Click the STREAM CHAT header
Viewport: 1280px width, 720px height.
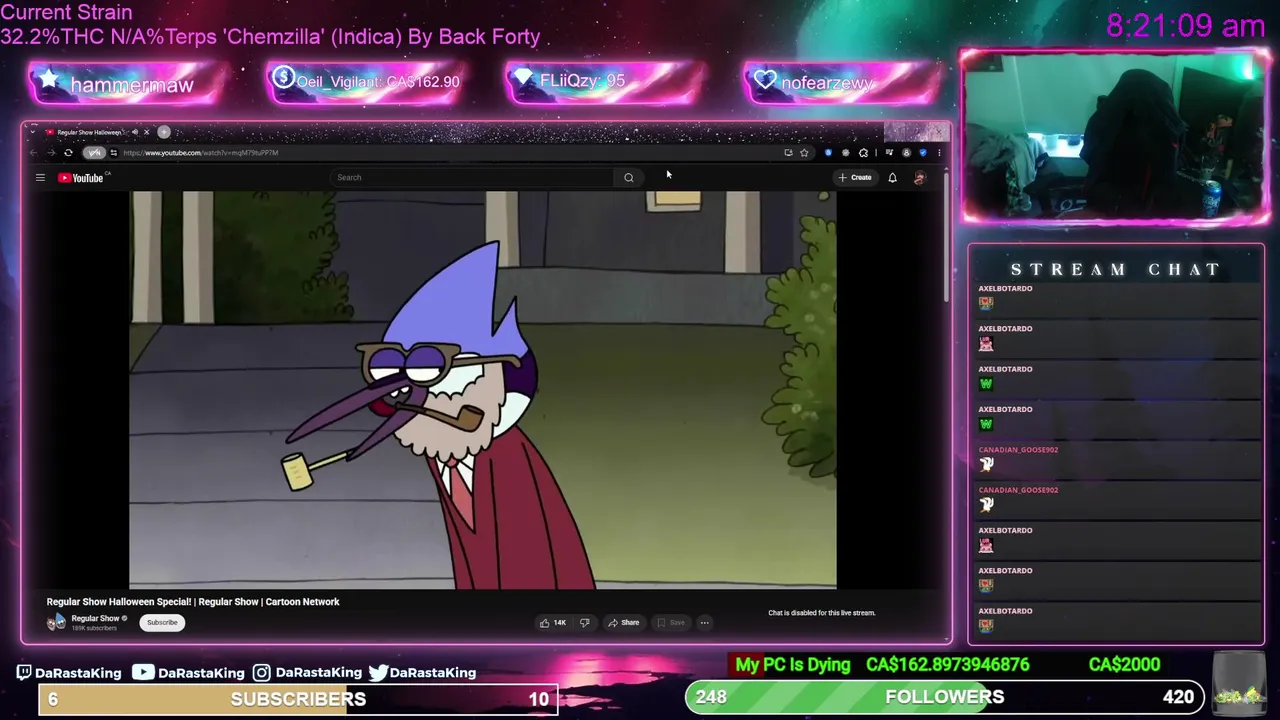1116,269
